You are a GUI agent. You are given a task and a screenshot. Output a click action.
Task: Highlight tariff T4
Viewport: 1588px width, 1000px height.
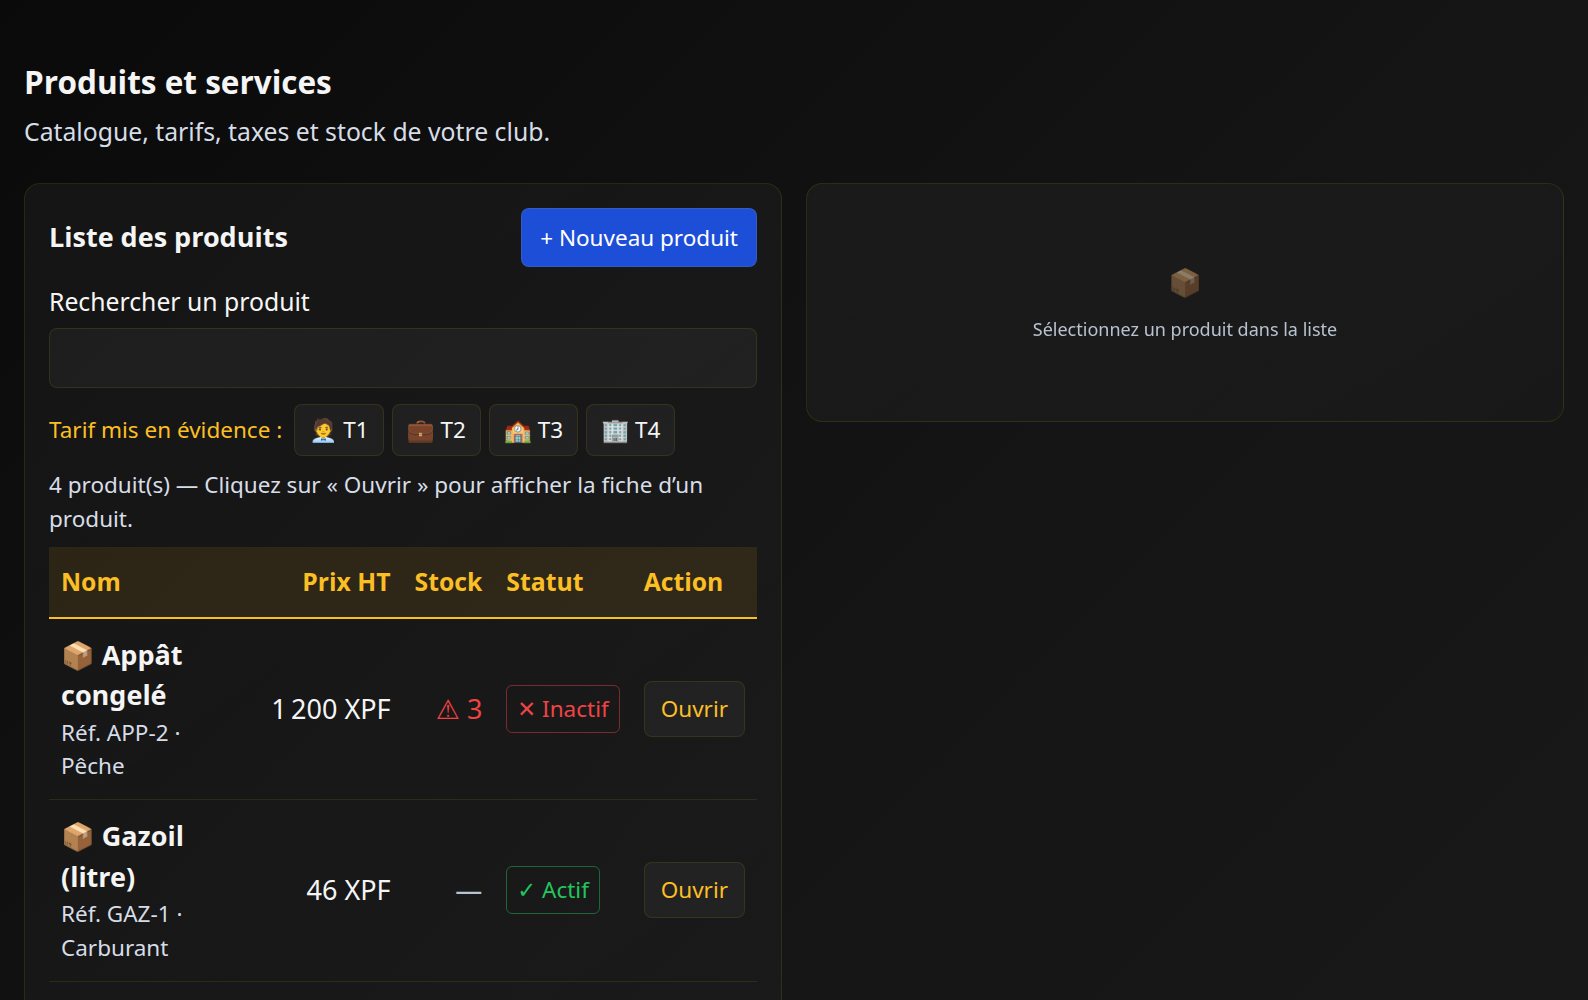pyautogui.click(x=630, y=430)
